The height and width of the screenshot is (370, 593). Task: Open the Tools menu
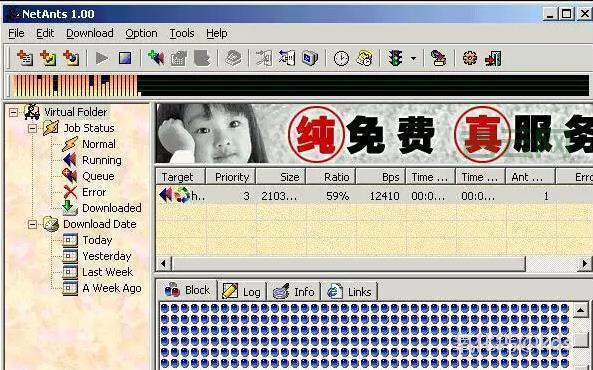coord(182,33)
